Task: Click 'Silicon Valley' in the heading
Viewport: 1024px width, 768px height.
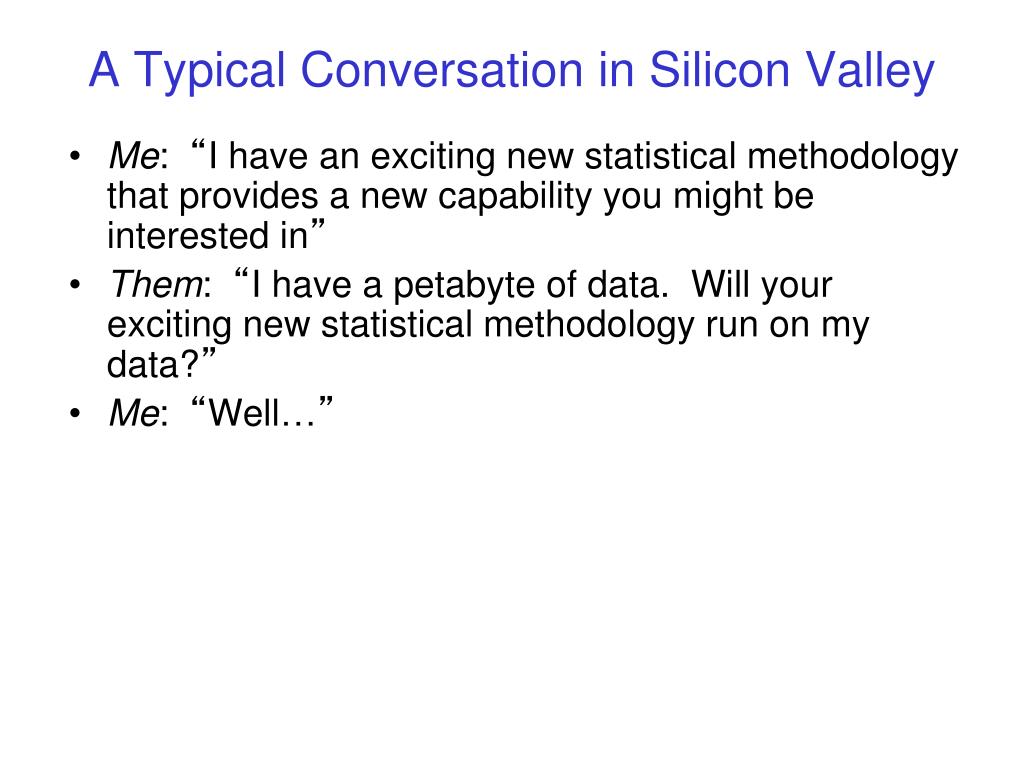Action: point(792,69)
